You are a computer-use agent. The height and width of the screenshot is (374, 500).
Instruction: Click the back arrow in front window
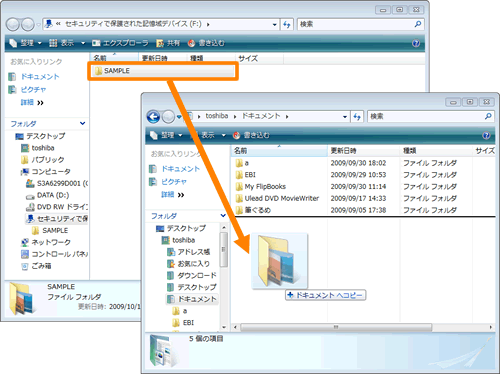click(x=153, y=117)
